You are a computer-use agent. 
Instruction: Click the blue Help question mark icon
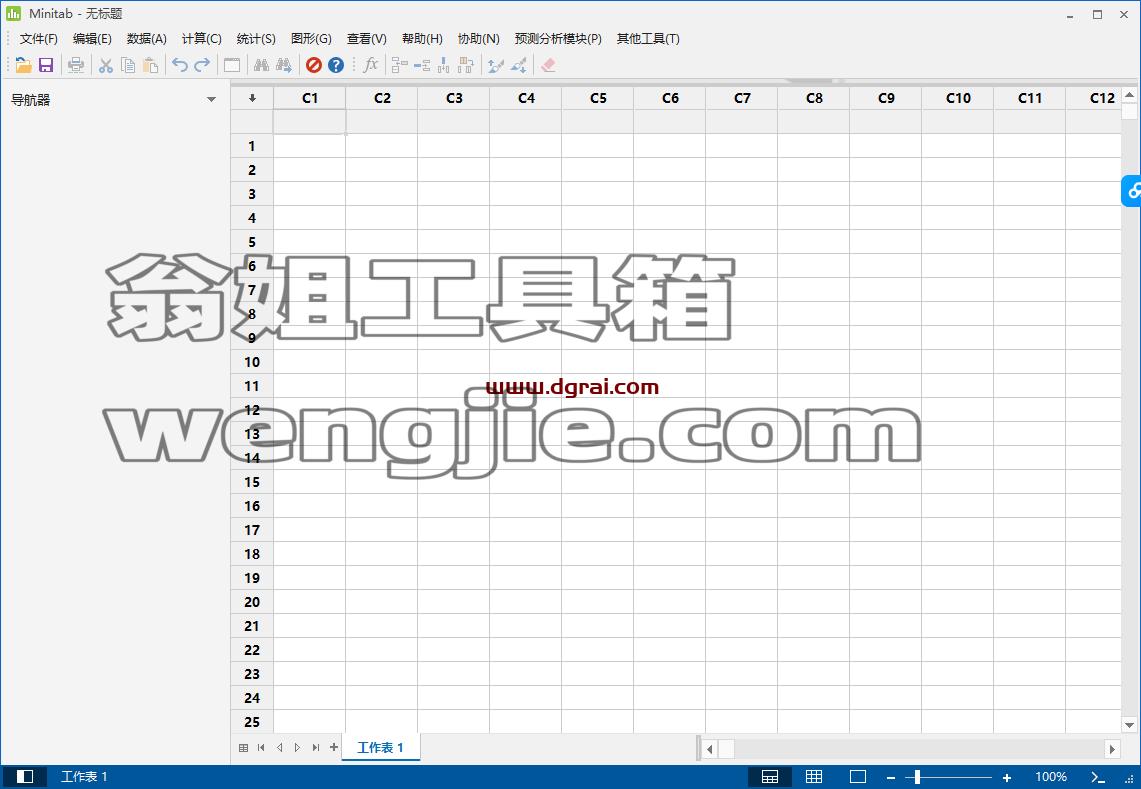(x=335, y=66)
